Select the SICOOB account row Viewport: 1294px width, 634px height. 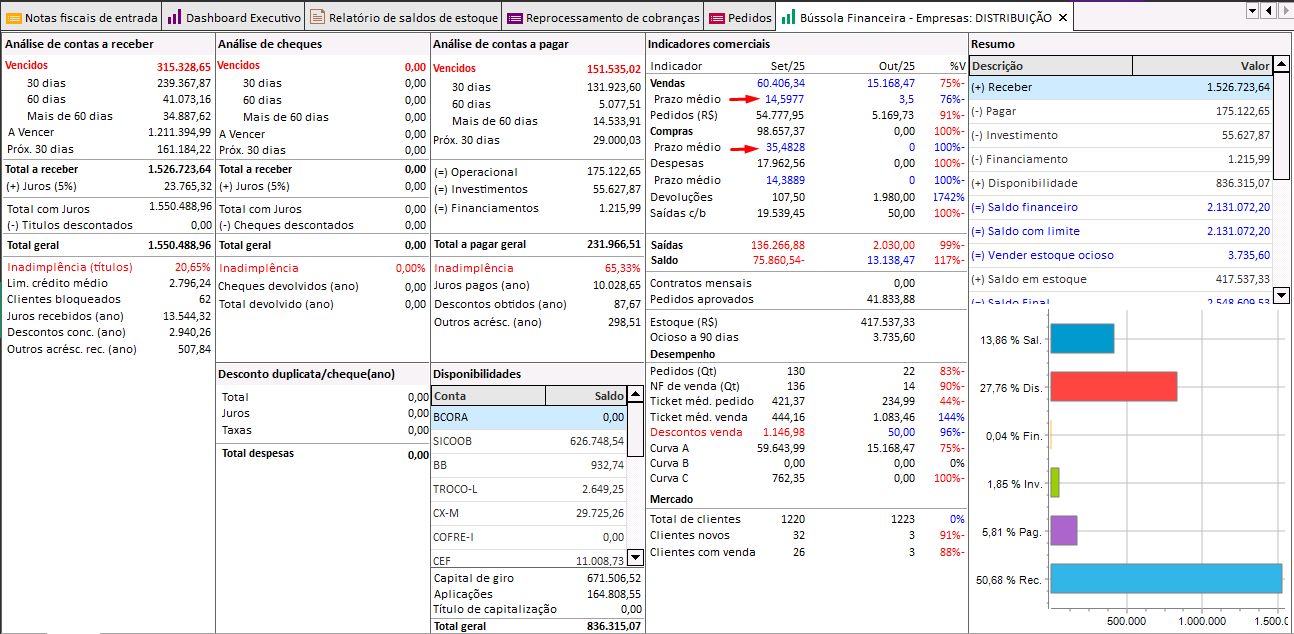[x=528, y=441]
